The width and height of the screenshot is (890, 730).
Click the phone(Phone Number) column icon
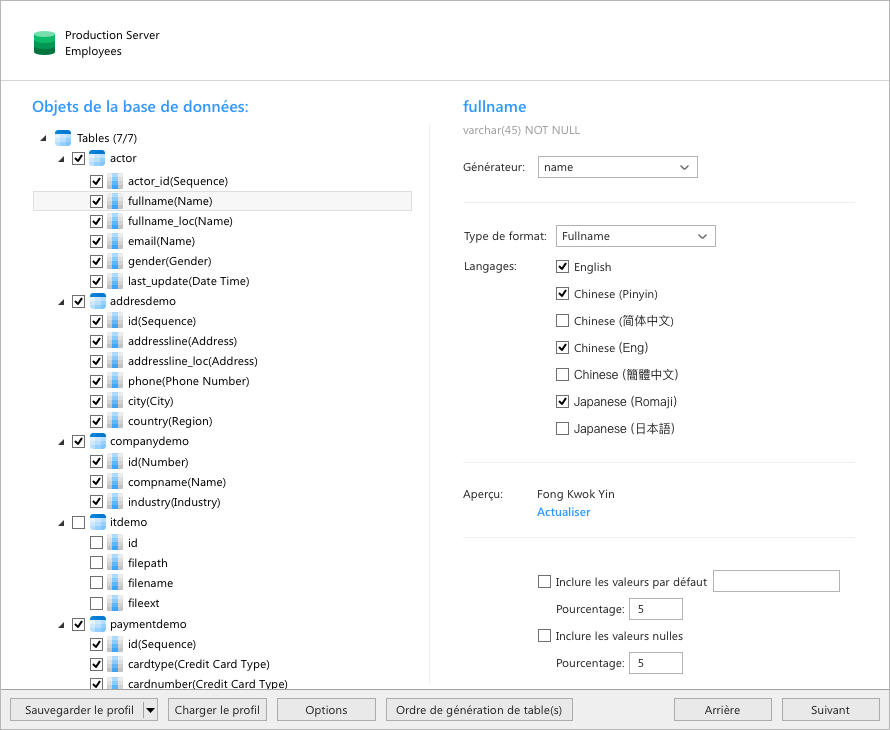click(115, 381)
